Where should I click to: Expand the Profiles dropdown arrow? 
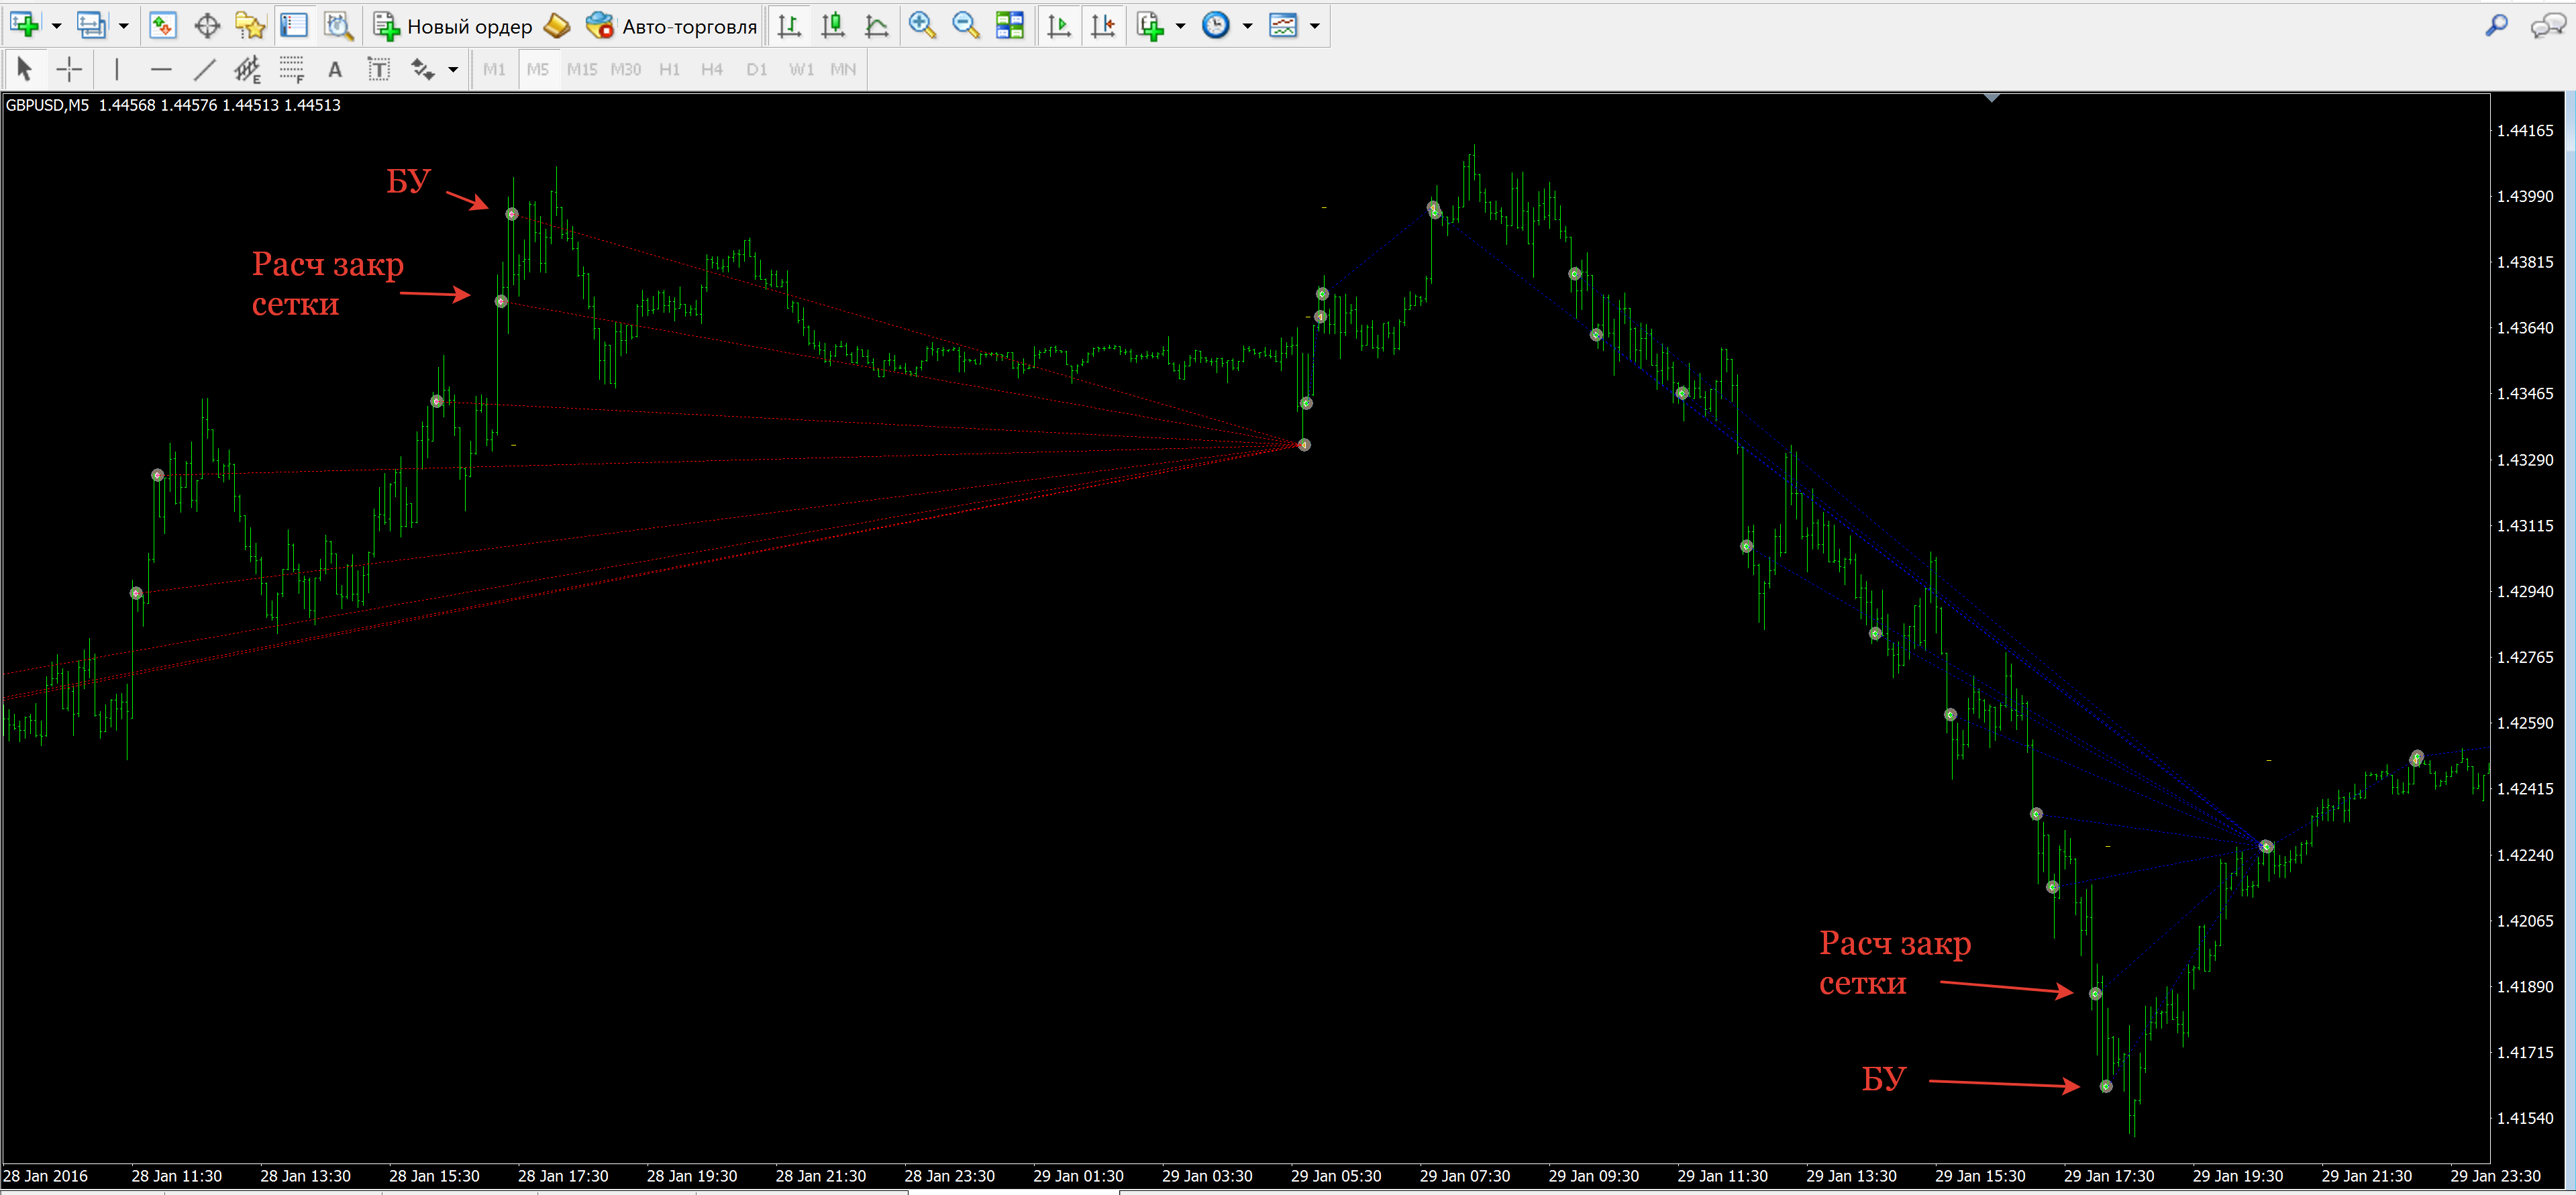coord(124,26)
